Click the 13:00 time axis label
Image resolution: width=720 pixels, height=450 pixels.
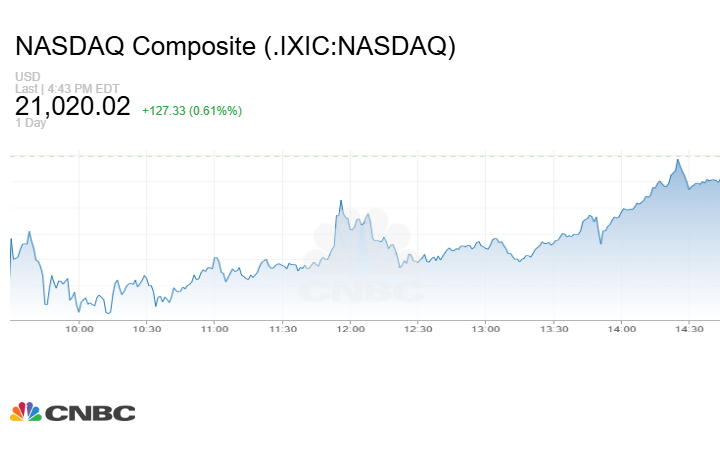tap(486, 329)
